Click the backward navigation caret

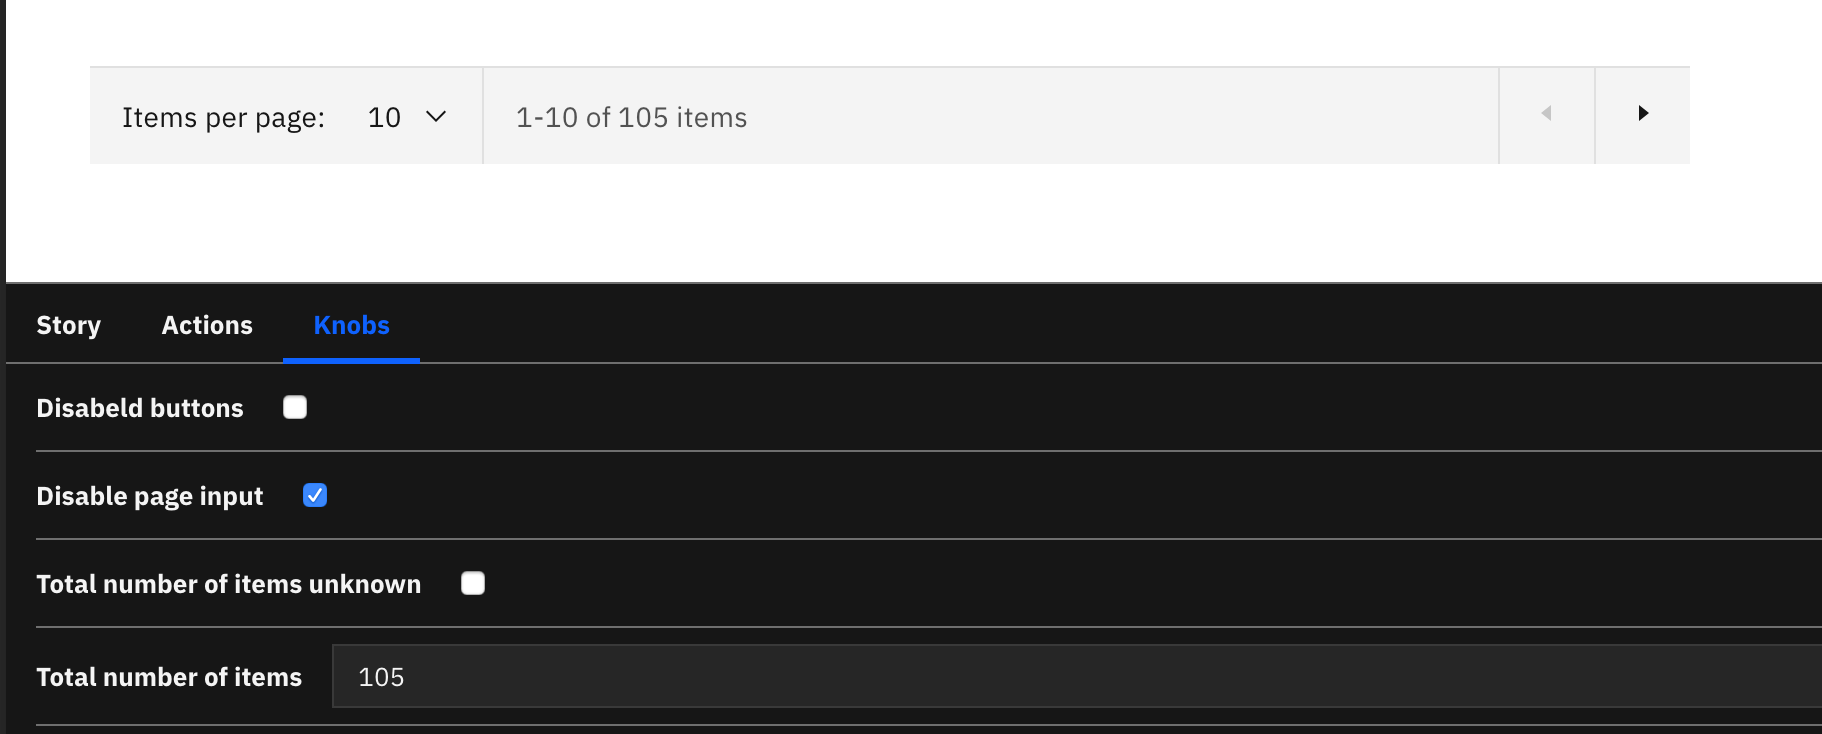click(1546, 114)
